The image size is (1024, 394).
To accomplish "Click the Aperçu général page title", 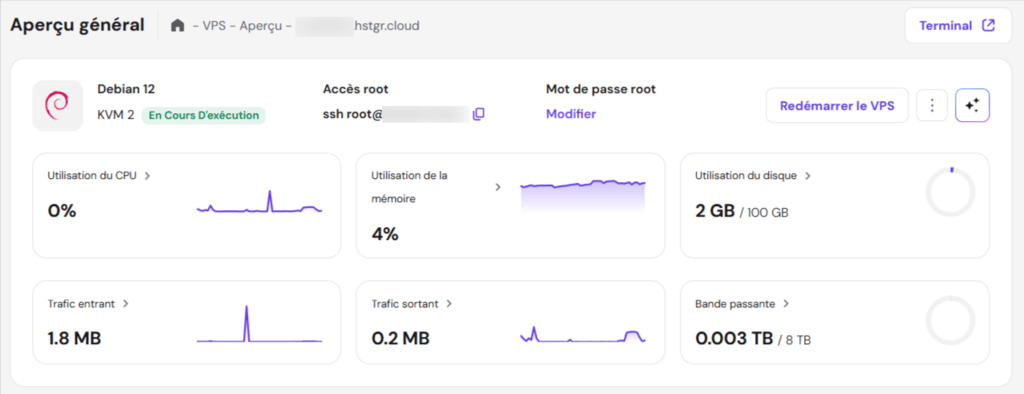I will point(77,25).
